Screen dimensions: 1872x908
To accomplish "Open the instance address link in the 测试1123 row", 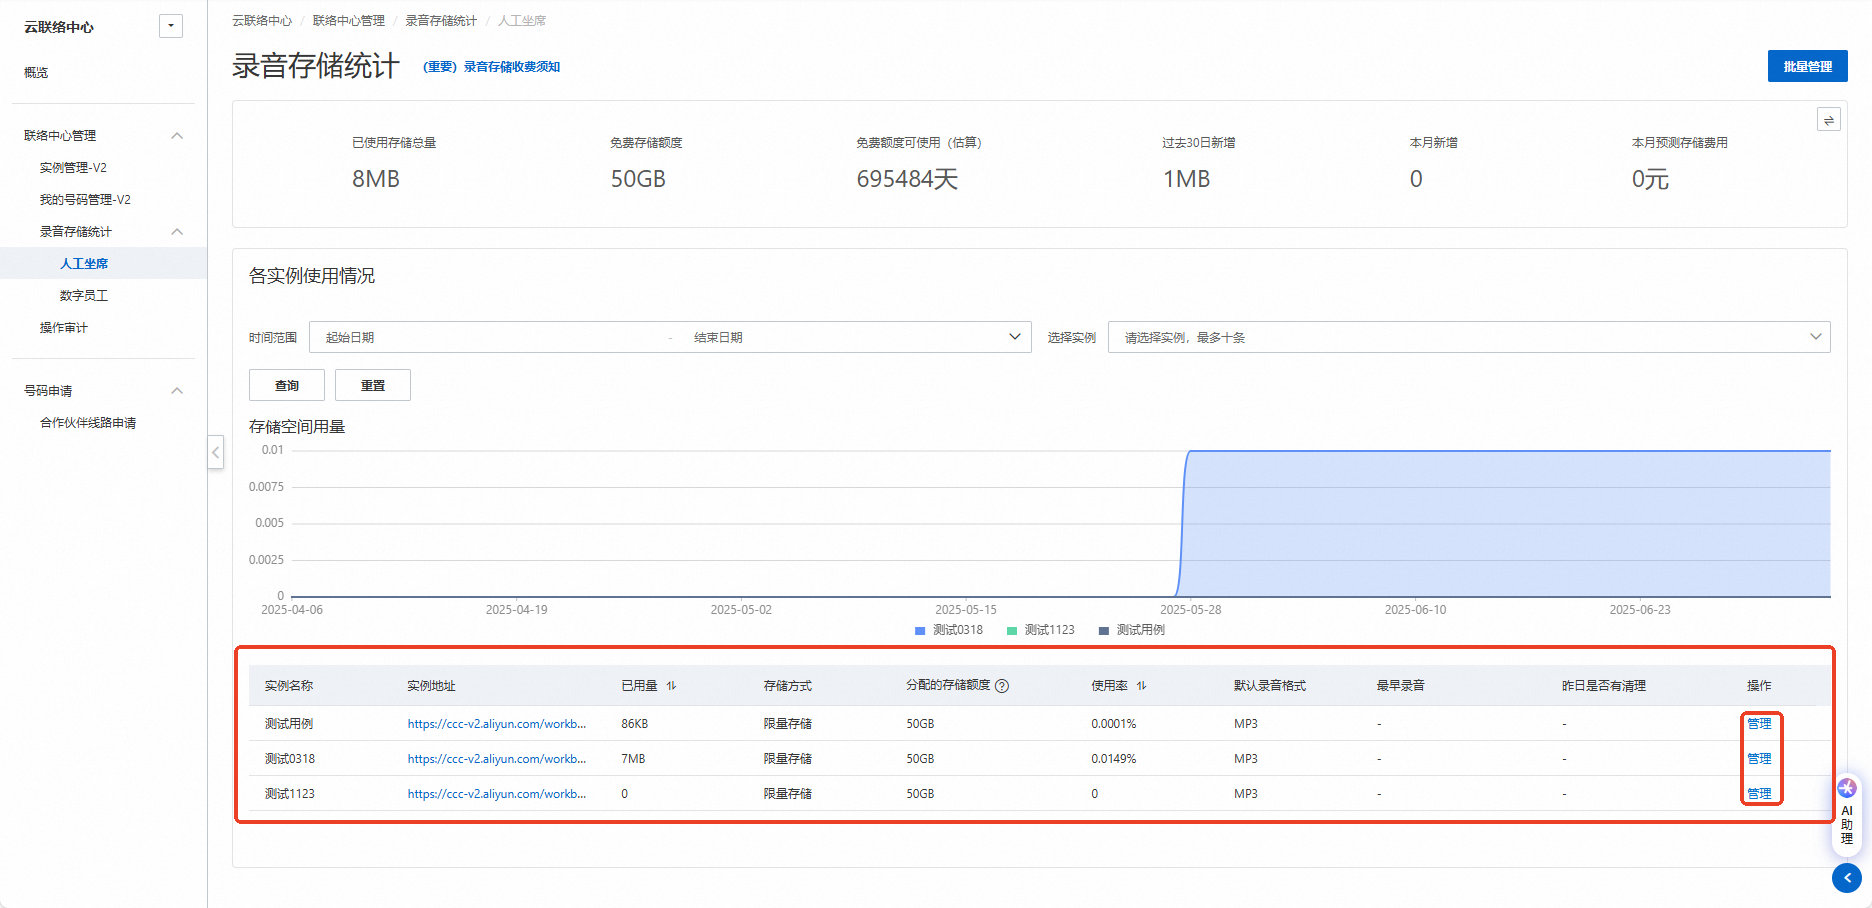I will click(497, 794).
